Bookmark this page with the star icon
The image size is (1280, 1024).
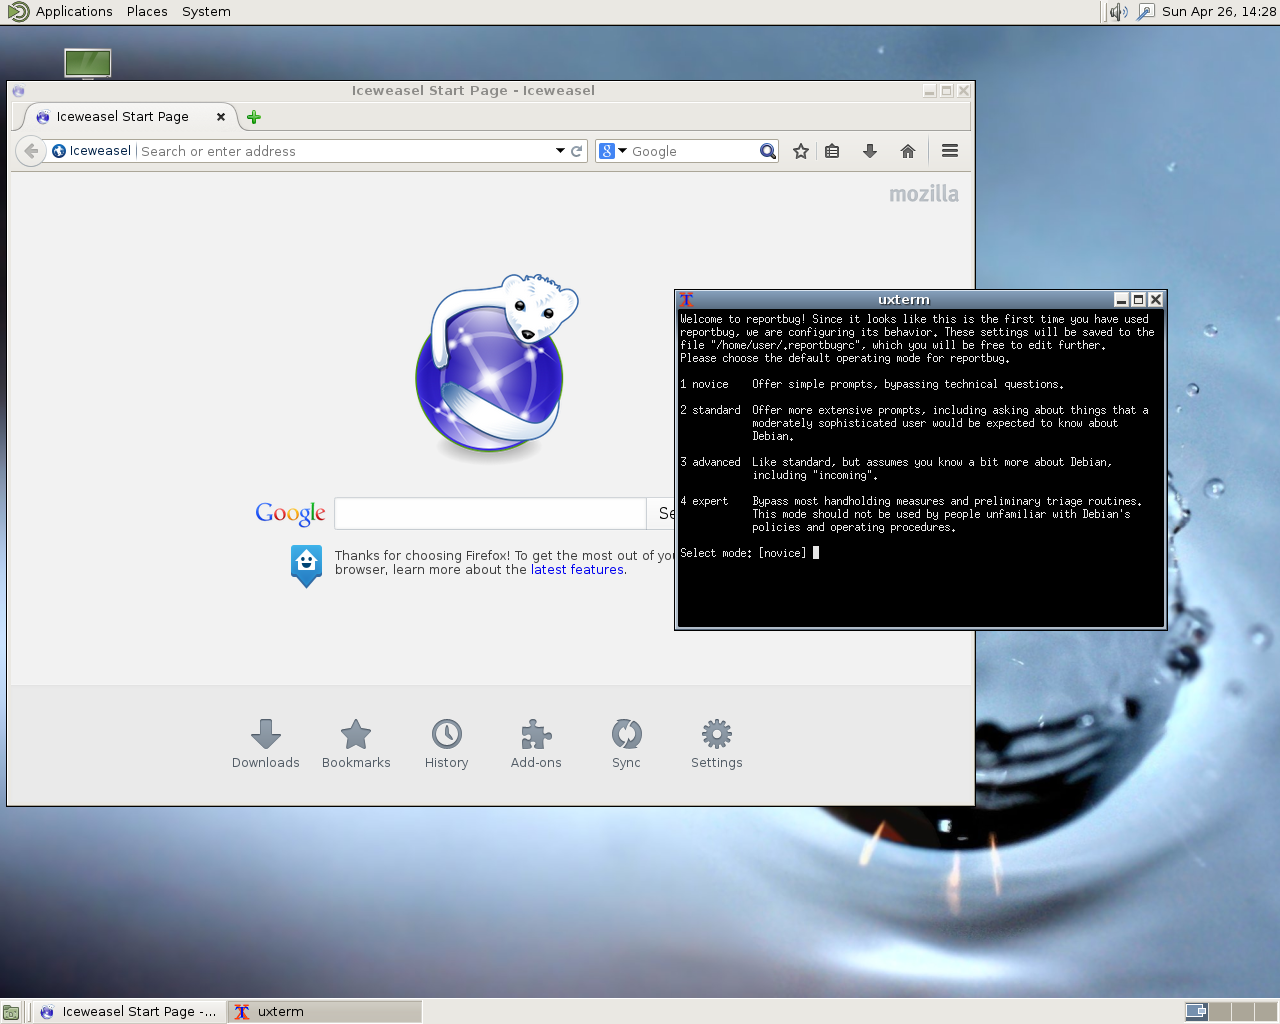tap(801, 151)
